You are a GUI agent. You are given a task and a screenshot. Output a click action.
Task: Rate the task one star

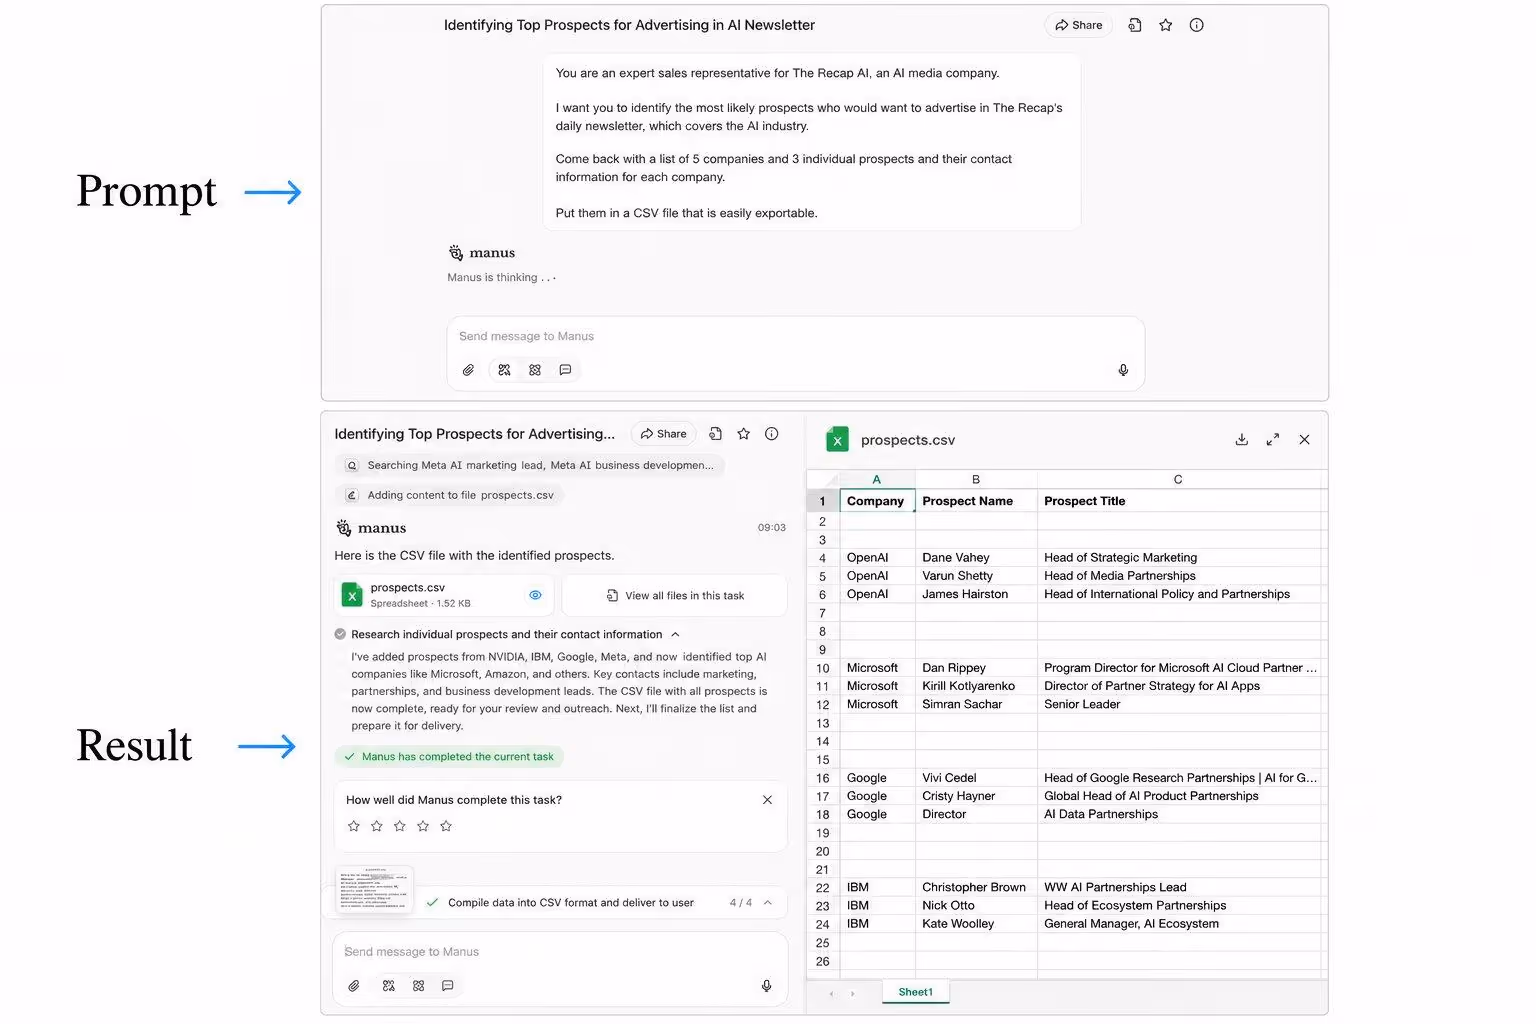pyautogui.click(x=353, y=826)
